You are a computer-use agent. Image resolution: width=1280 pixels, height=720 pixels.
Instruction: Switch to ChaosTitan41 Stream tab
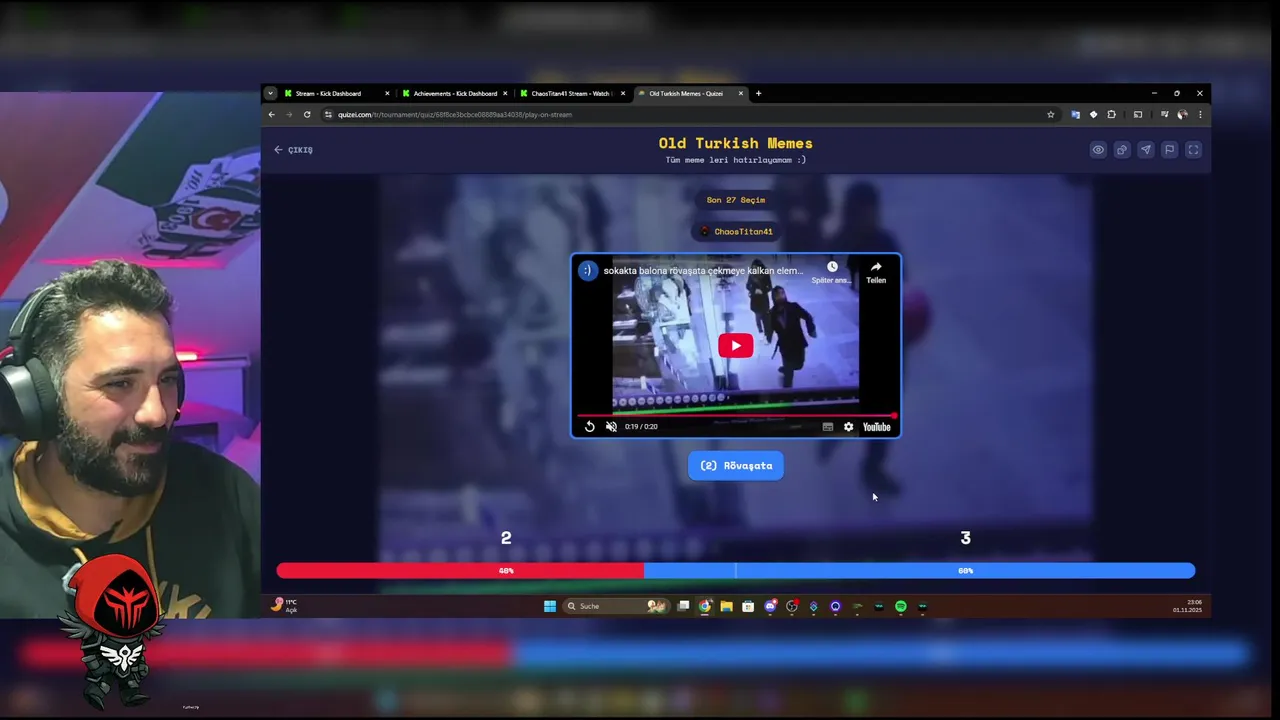coord(570,94)
